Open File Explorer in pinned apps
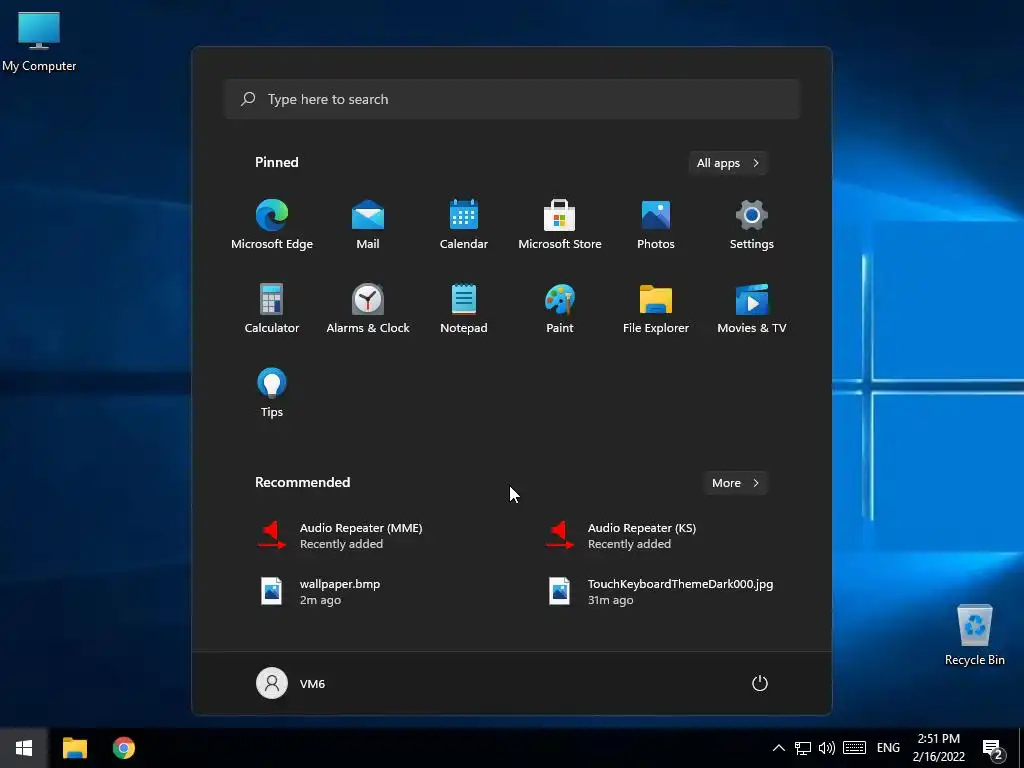Image resolution: width=1024 pixels, height=768 pixels. [656, 309]
